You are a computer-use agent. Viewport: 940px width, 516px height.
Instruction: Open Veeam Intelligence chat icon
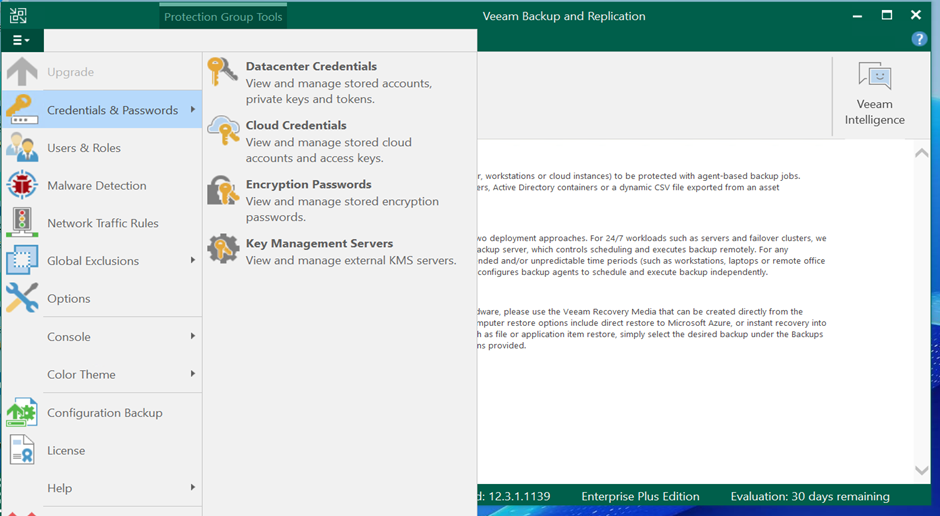[x=875, y=77]
